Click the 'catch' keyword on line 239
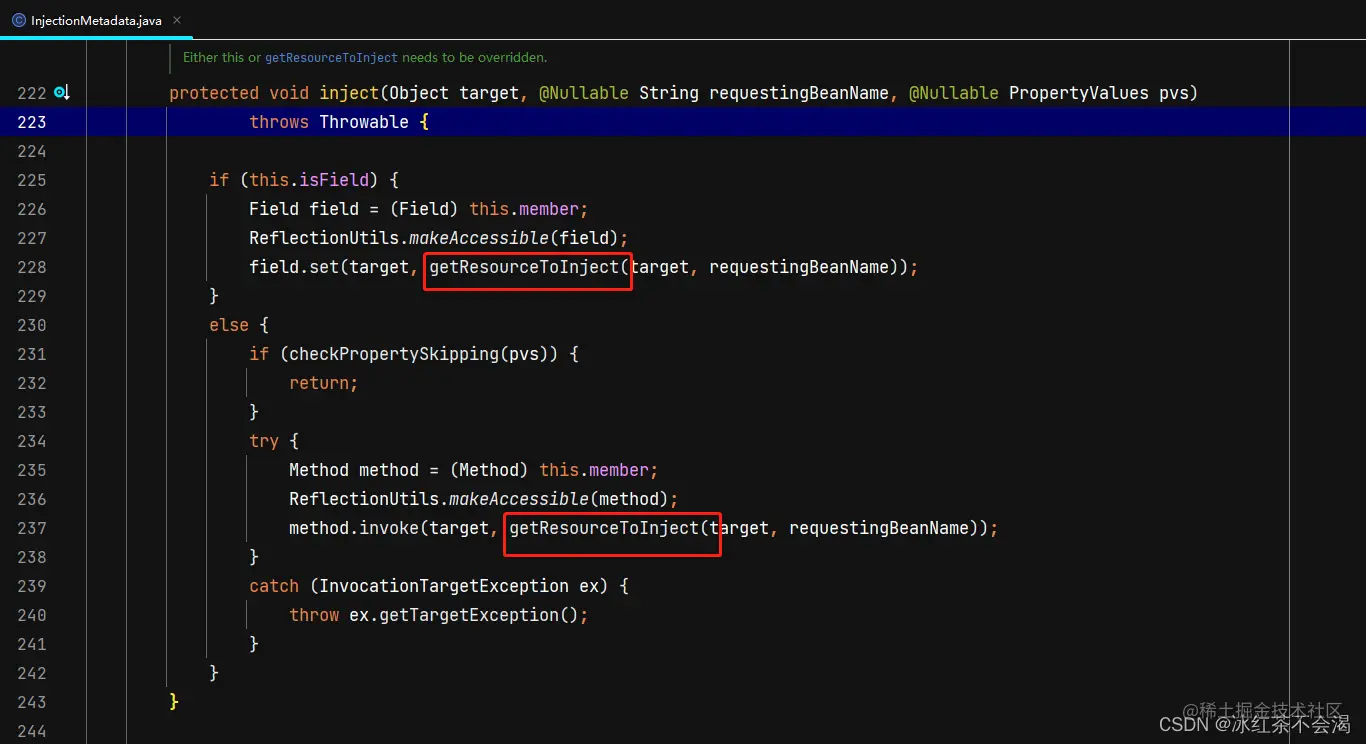The height and width of the screenshot is (744, 1366). pyautogui.click(x=274, y=586)
